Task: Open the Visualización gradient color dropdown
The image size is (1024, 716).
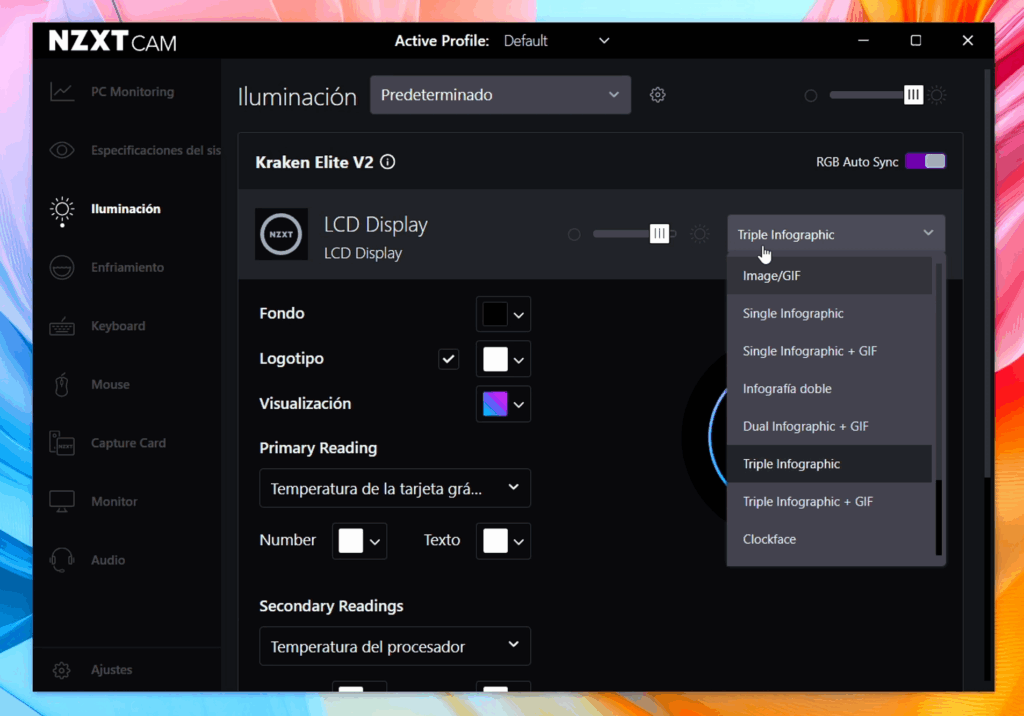Action: coord(503,404)
